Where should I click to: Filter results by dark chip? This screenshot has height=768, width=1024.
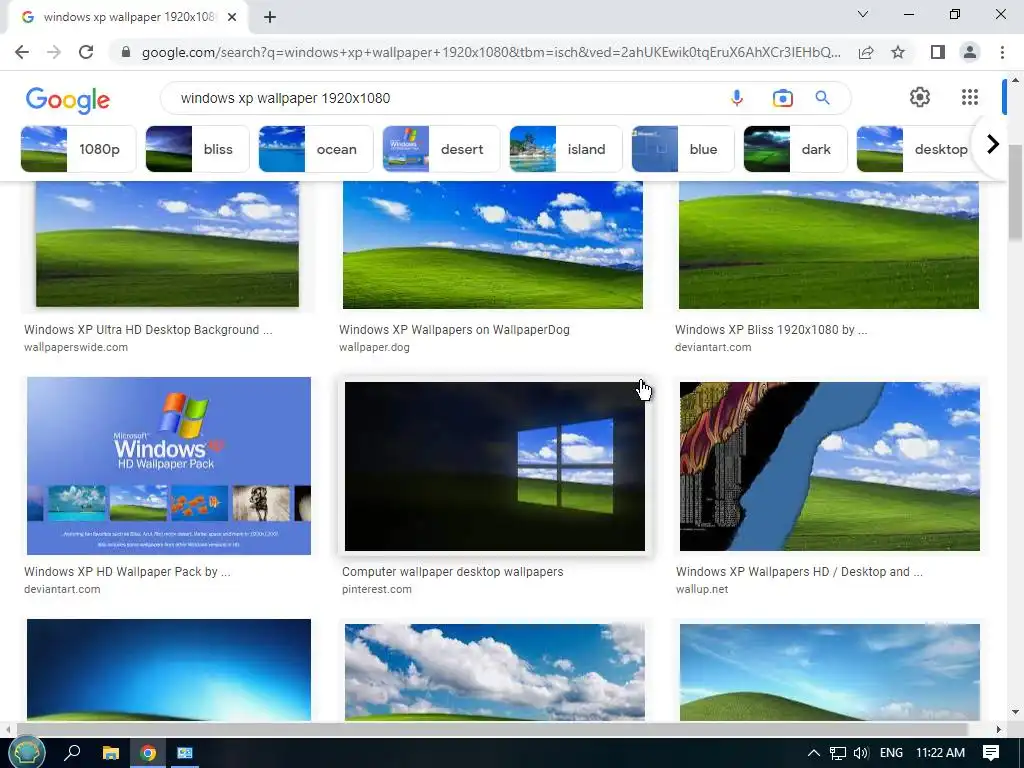pos(795,149)
